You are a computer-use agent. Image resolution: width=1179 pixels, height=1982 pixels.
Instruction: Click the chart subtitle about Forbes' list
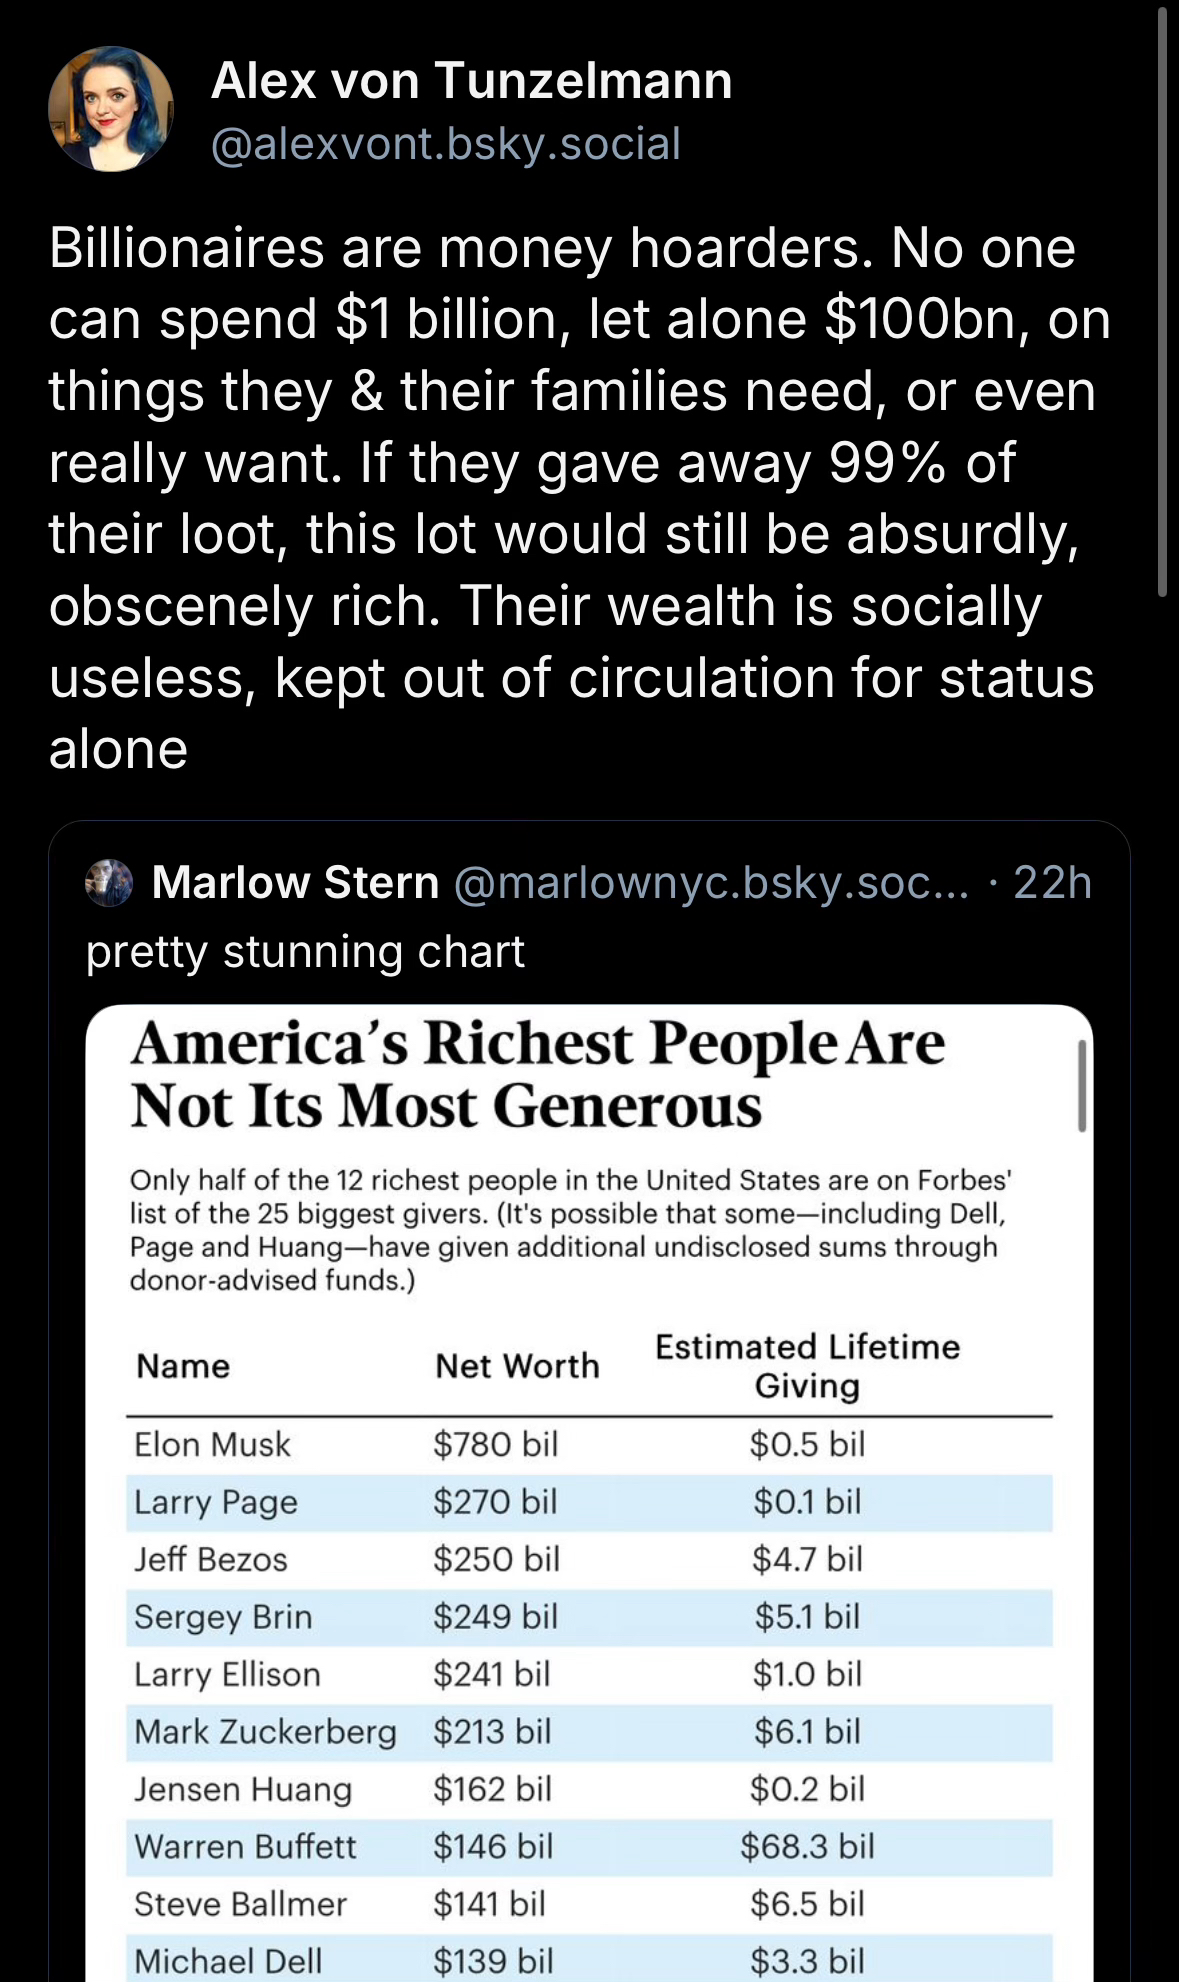570,1230
